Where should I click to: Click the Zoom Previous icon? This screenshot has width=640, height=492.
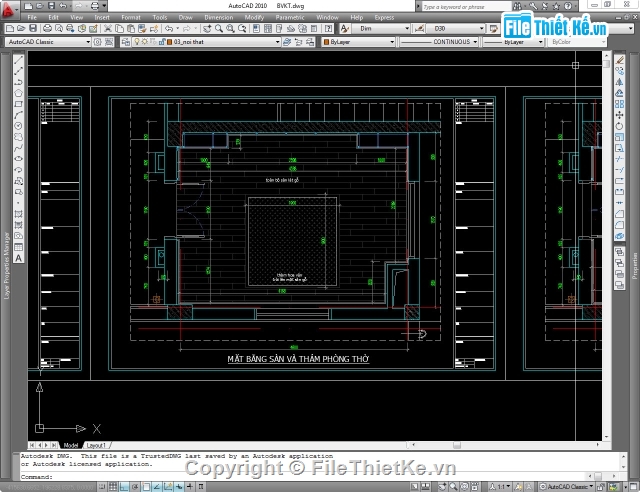click(242, 28)
